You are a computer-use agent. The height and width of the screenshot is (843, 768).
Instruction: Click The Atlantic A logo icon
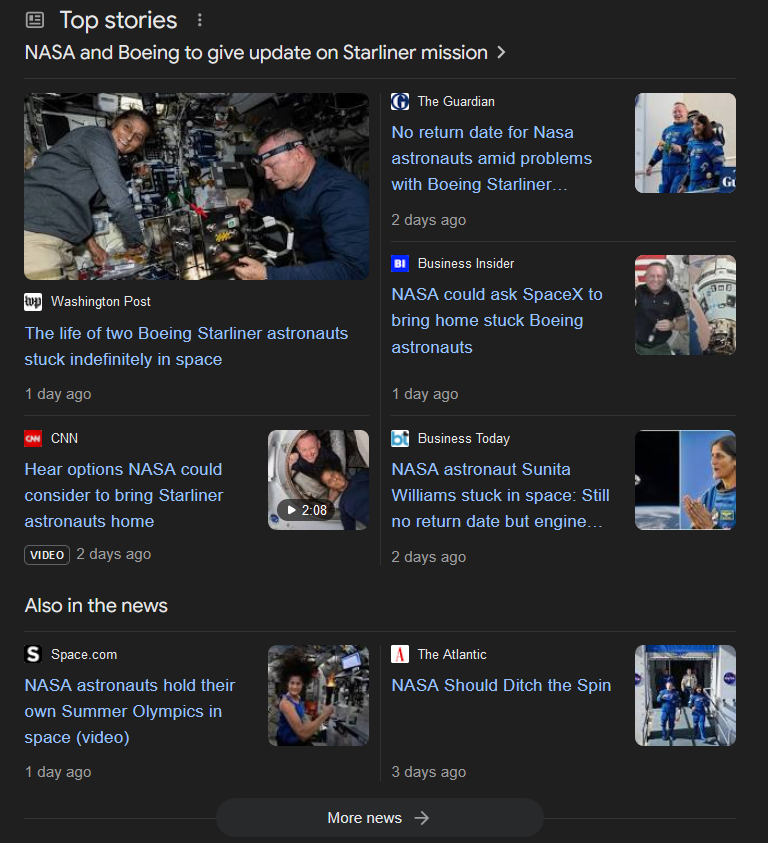[x=400, y=654]
